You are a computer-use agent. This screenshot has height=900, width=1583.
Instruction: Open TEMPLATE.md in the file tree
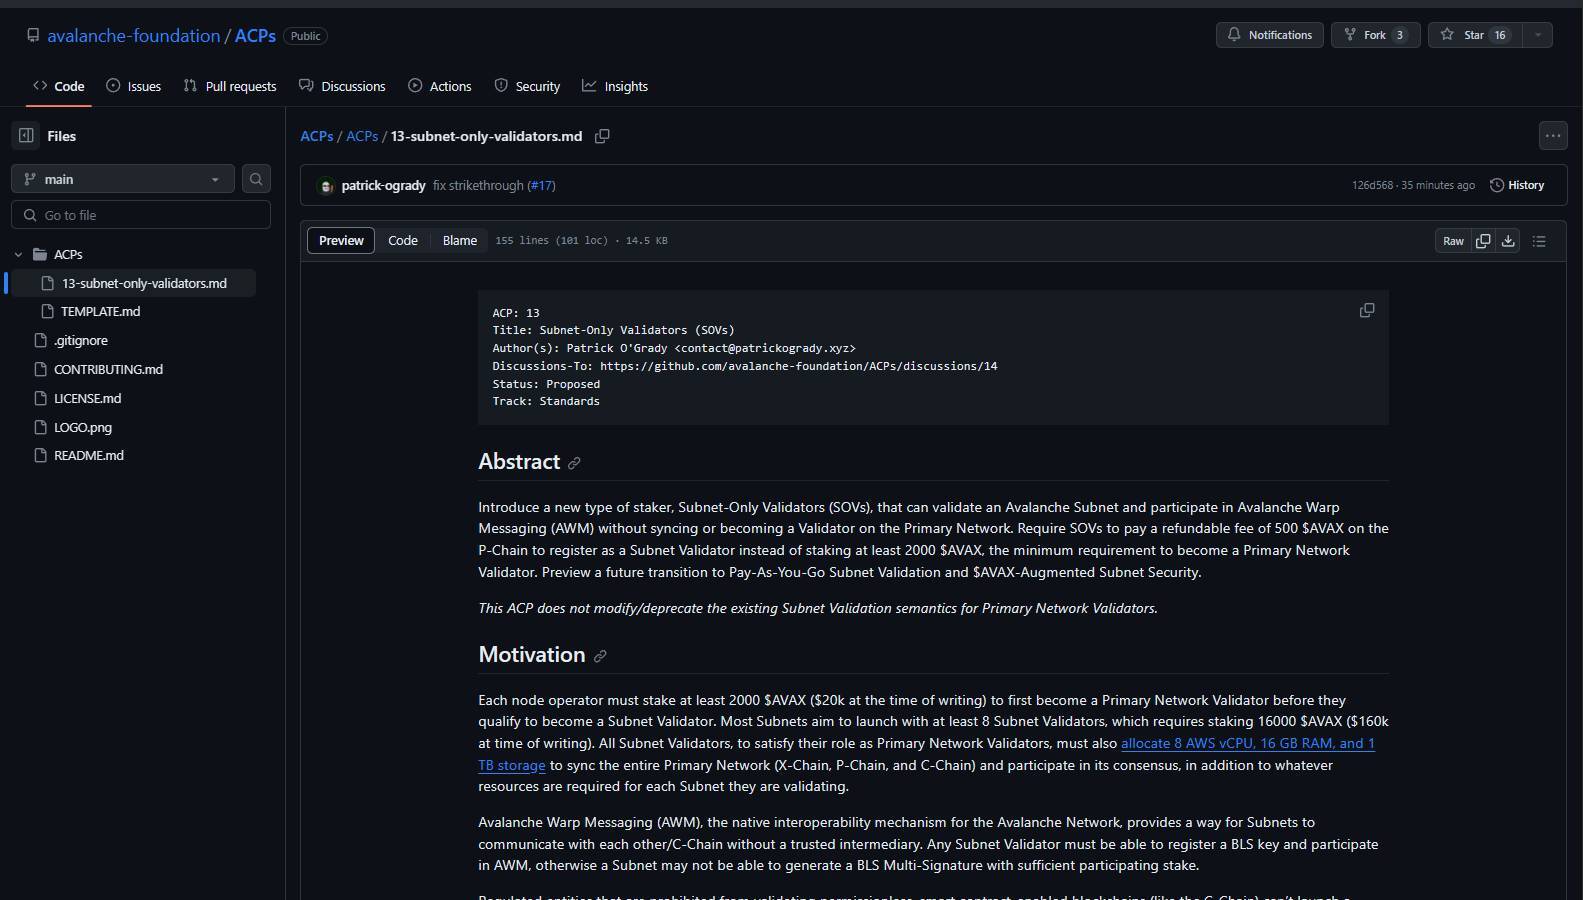tap(100, 311)
